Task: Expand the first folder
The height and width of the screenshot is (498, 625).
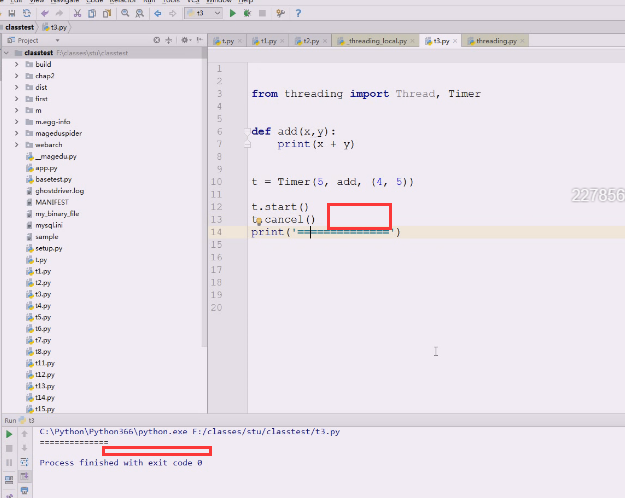Action: (x=16, y=99)
